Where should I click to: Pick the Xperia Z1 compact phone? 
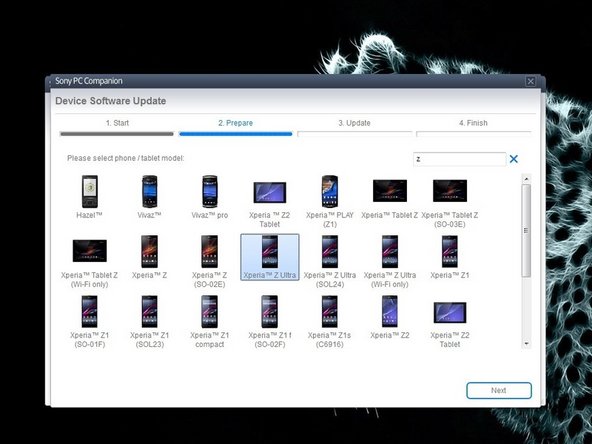click(x=210, y=311)
